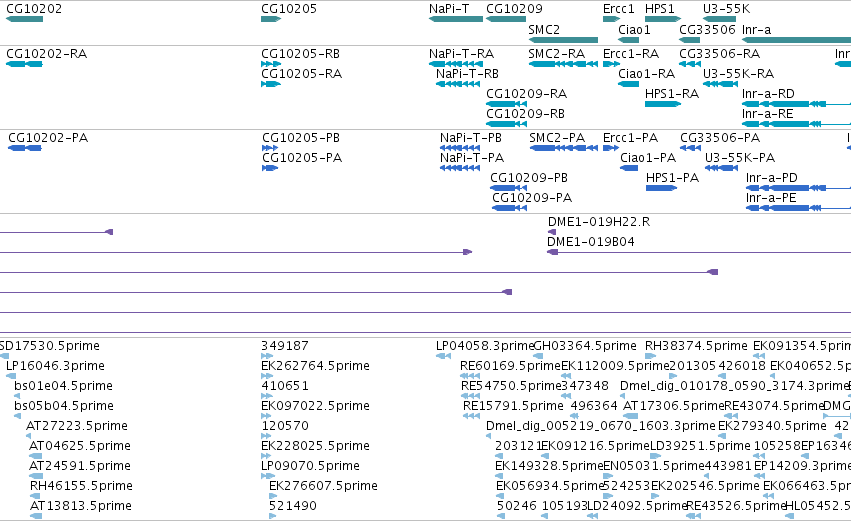Open EST EK097022.5prime
Image resolution: width=851 pixels, height=521 pixels.
click(315, 406)
